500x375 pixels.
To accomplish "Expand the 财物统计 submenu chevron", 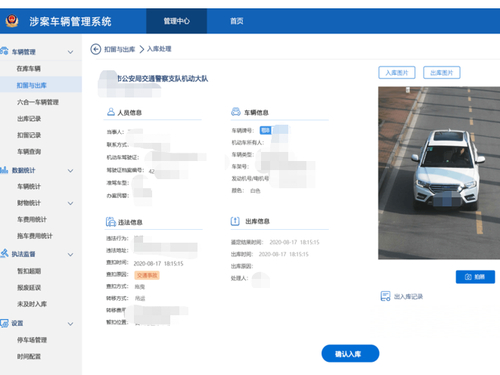I will 70,203.
